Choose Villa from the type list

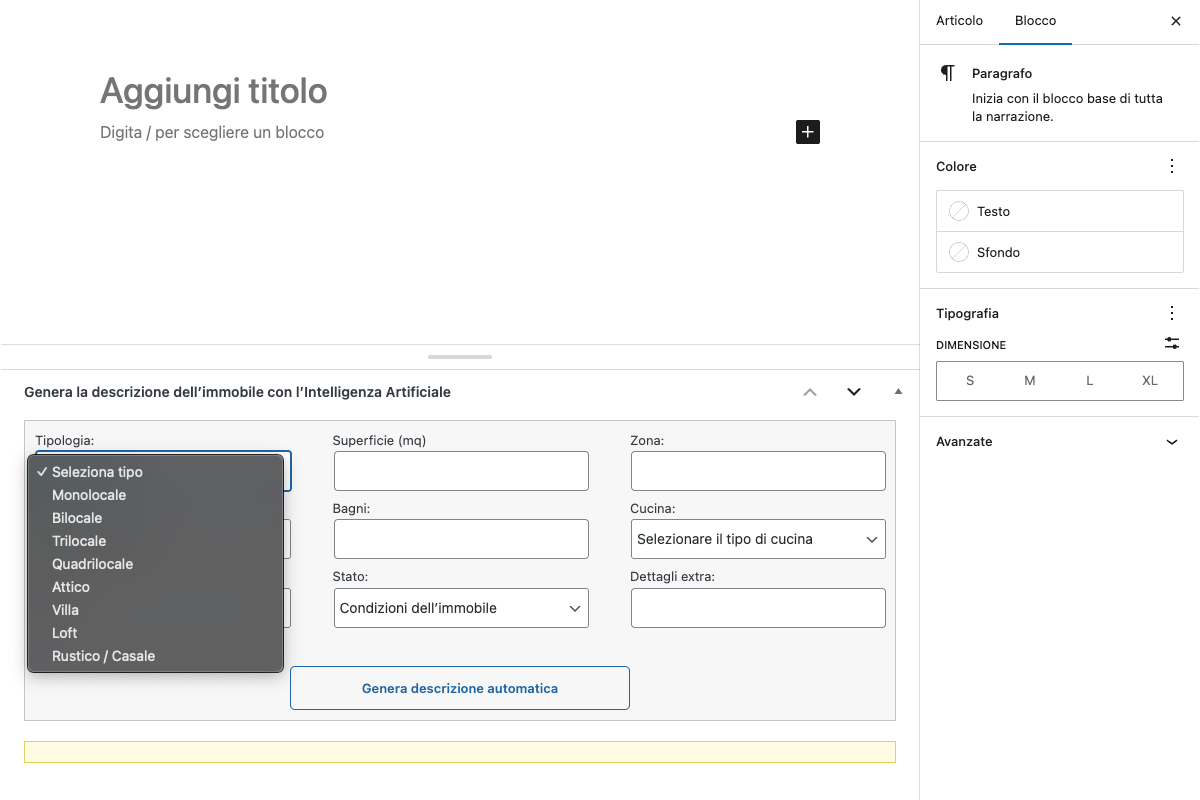(x=155, y=610)
